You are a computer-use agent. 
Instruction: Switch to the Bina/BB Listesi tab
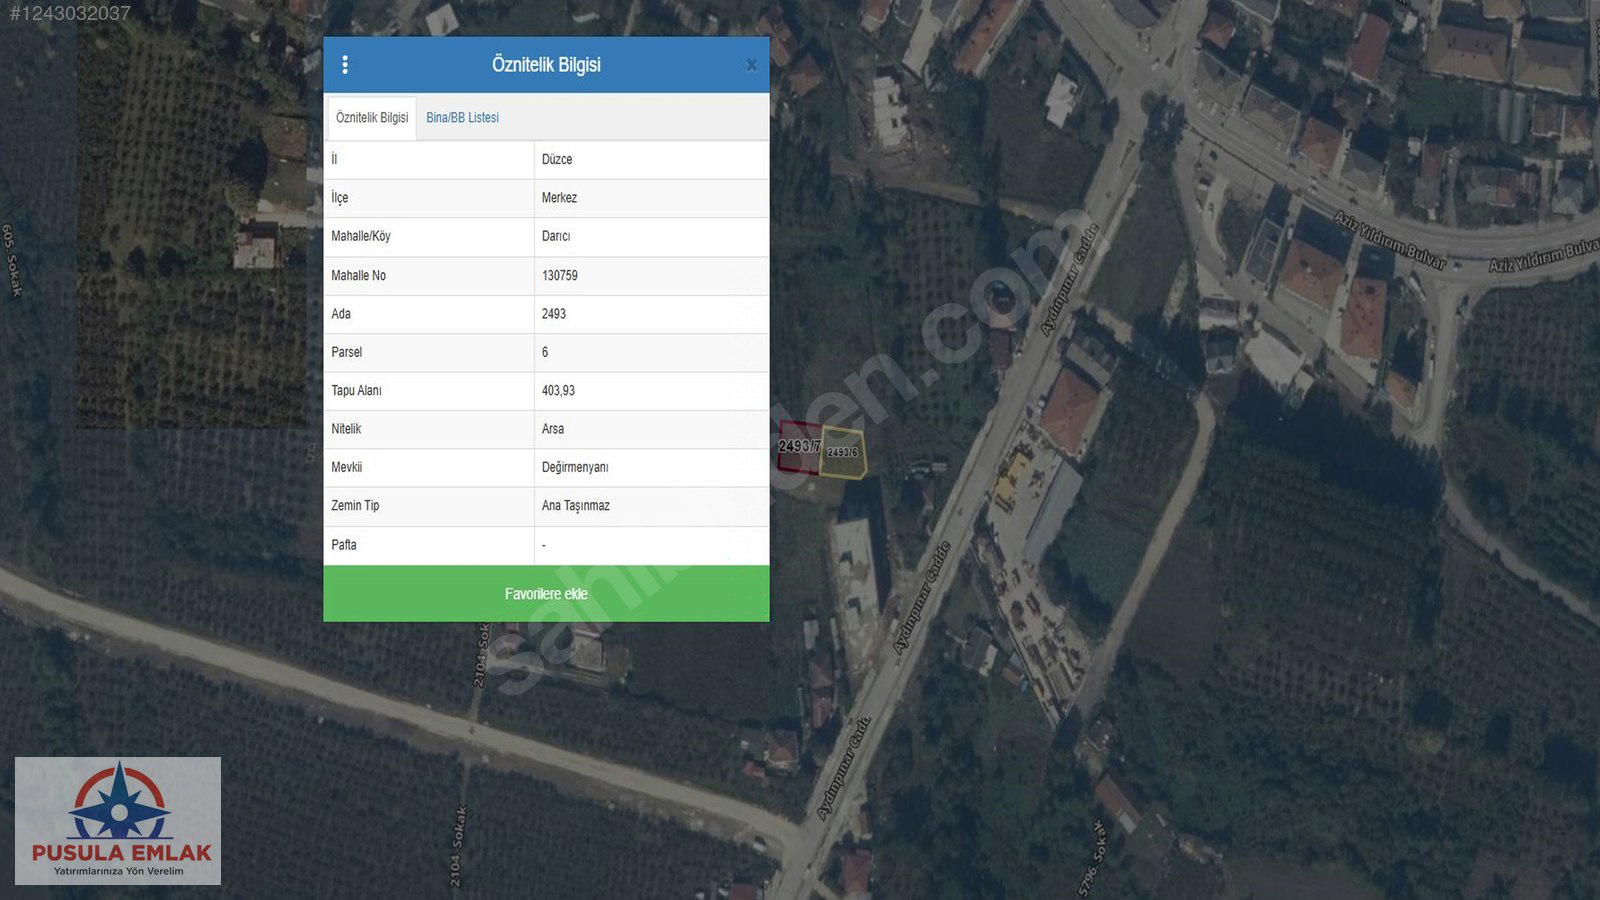coord(462,118)
